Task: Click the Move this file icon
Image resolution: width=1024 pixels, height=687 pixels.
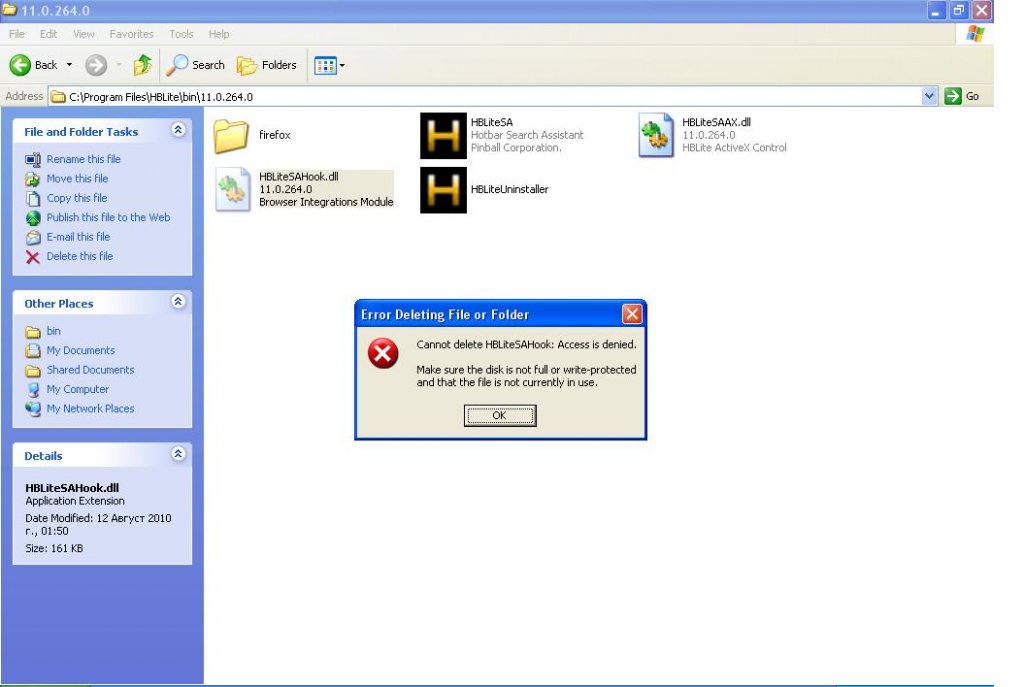Action: tap(33, 179)
